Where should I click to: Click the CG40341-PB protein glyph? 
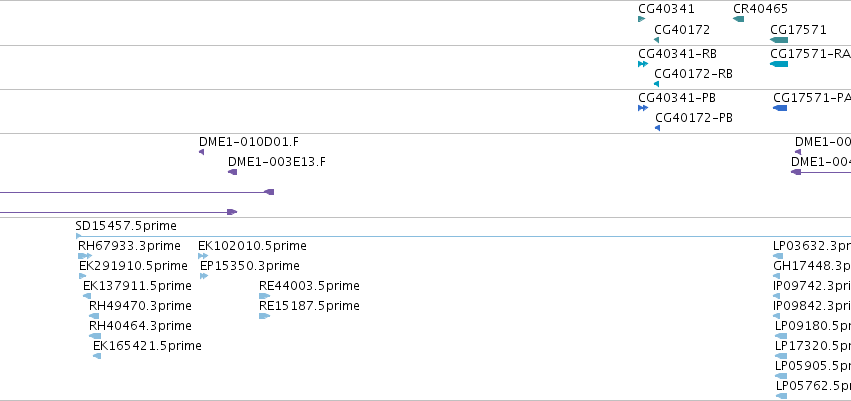[x=643, y=108]
